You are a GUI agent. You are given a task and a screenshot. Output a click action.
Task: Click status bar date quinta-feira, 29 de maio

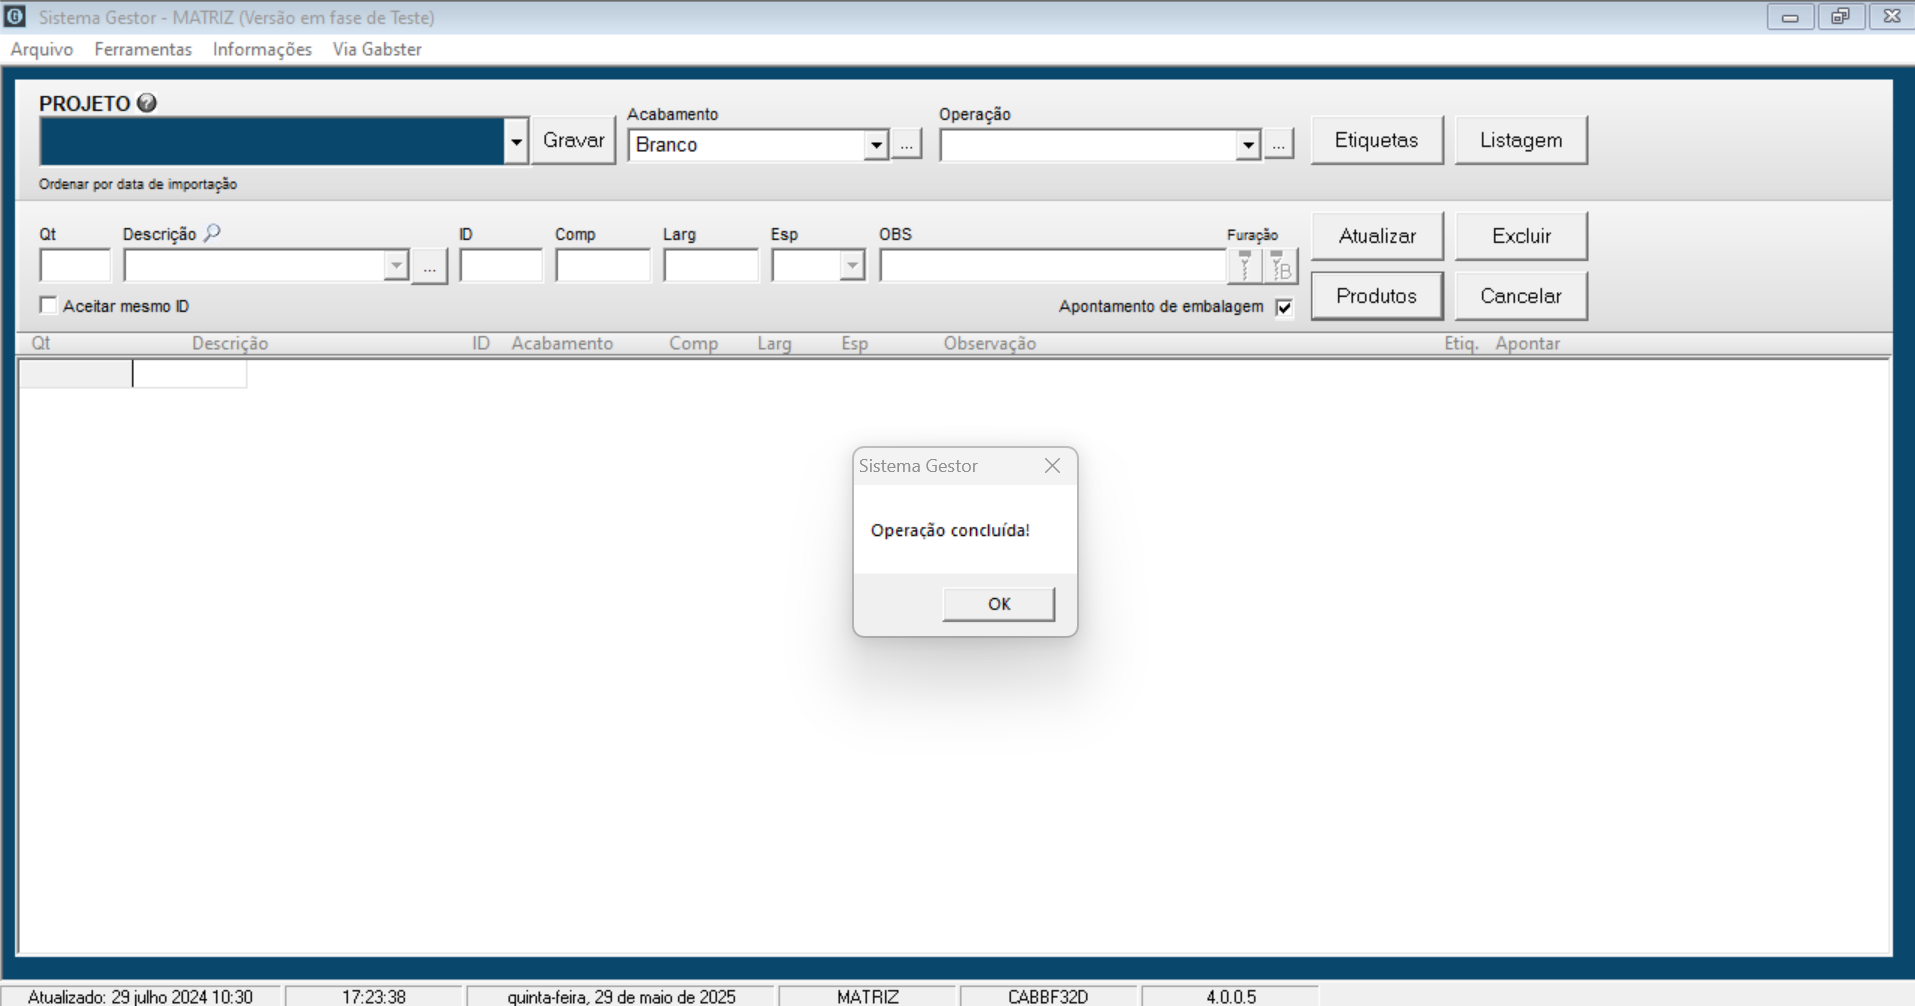(x=621, y=997)
